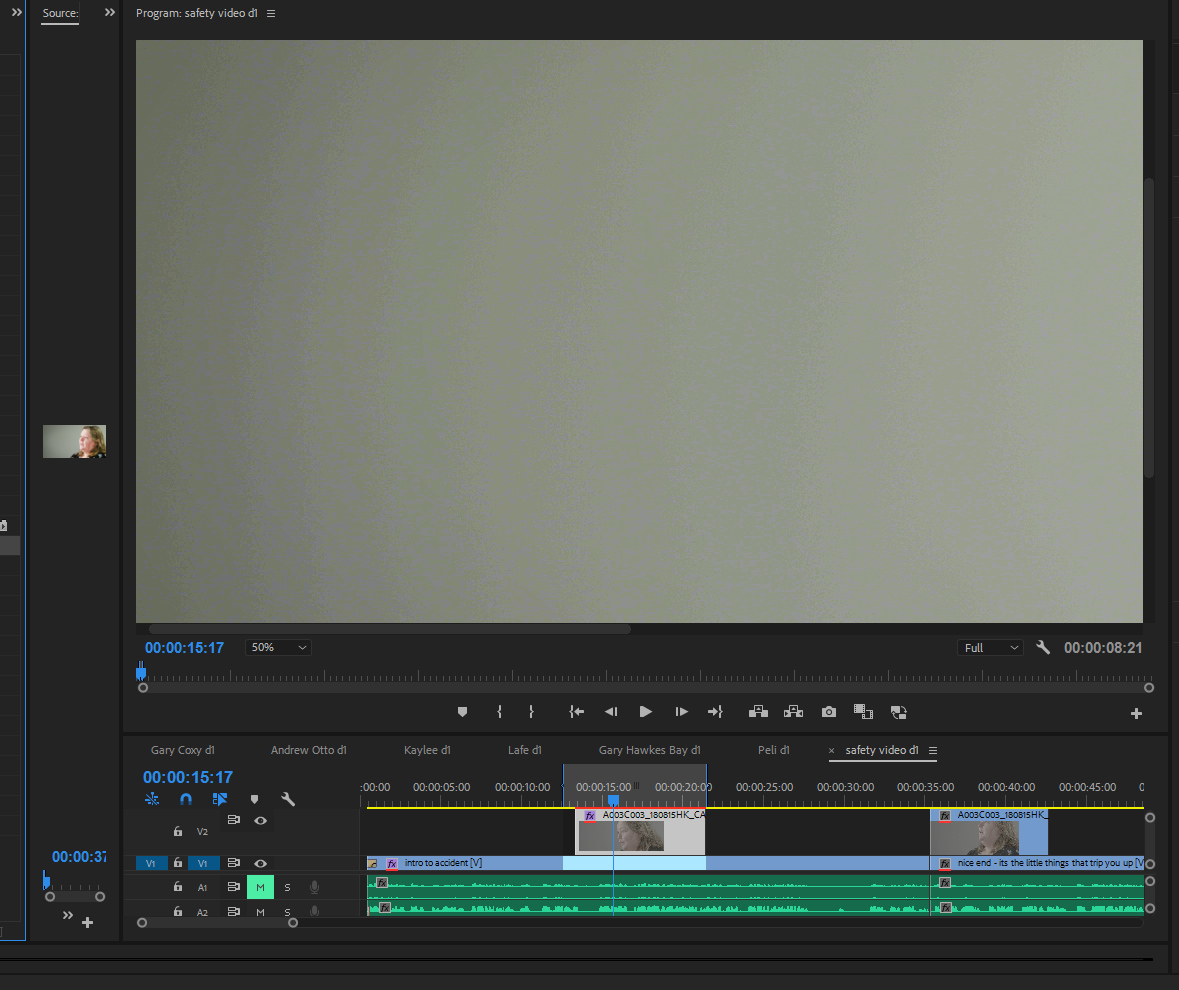The image size is (1179, 990).
Task: Click Program monitor horizontal scrollbar
Action: click(389, 628)
